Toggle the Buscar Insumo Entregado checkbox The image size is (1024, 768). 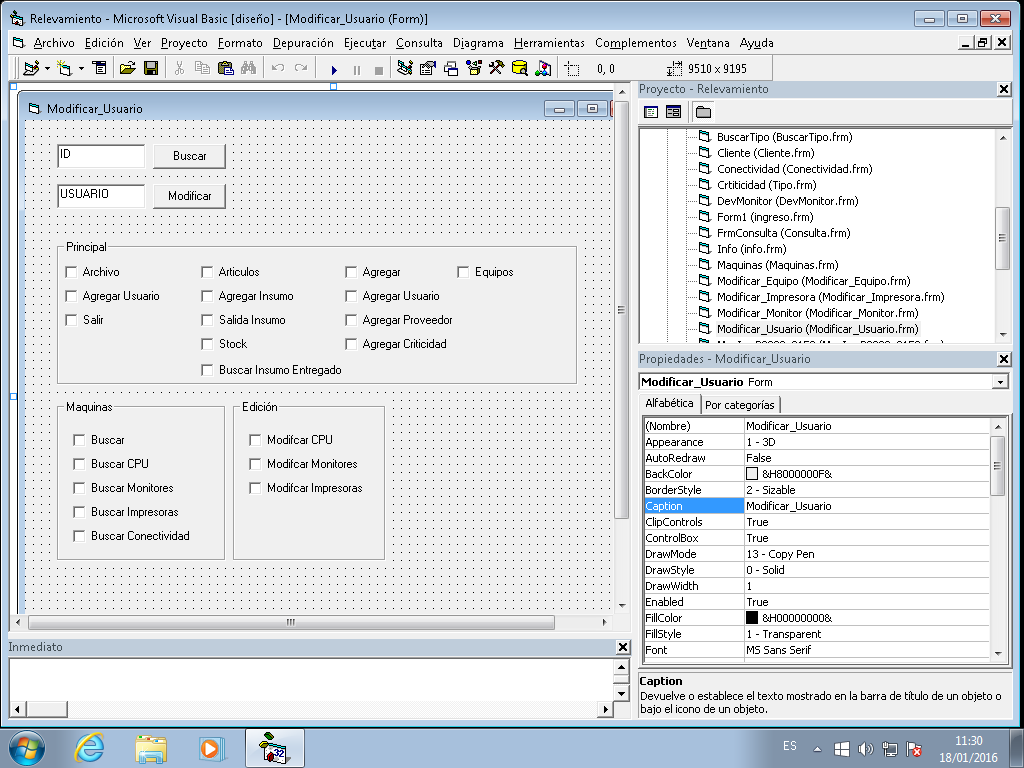207,370
